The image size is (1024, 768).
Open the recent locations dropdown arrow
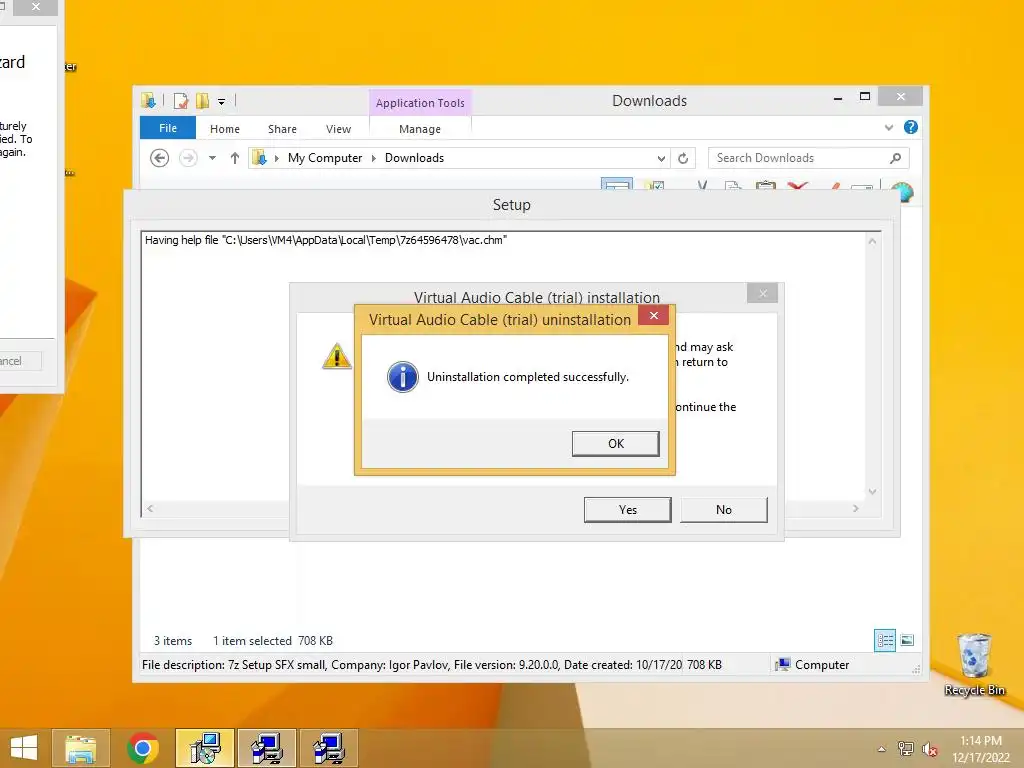click(212, 158)
